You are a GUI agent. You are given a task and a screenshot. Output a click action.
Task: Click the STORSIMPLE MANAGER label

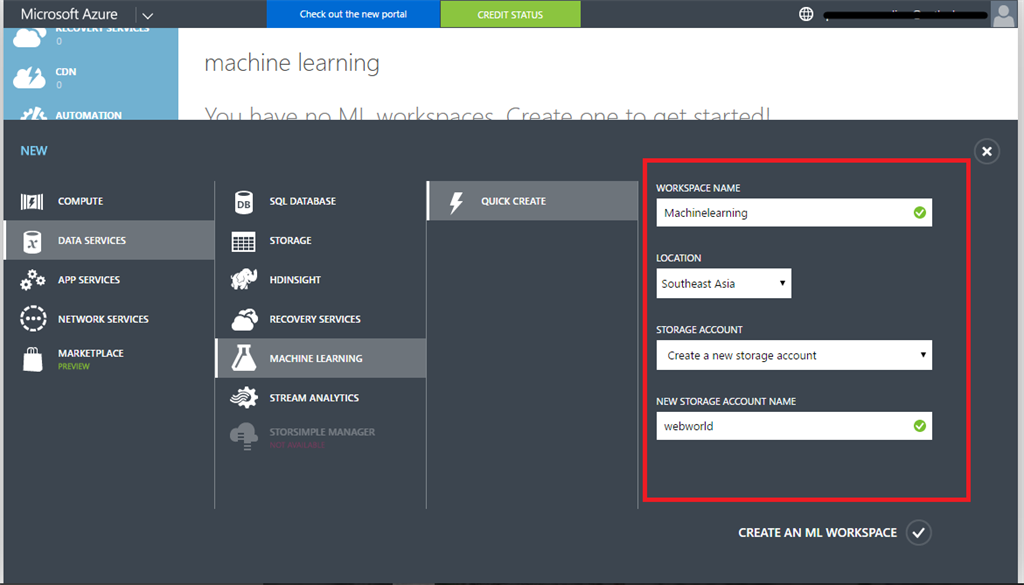tap(322, 432)
